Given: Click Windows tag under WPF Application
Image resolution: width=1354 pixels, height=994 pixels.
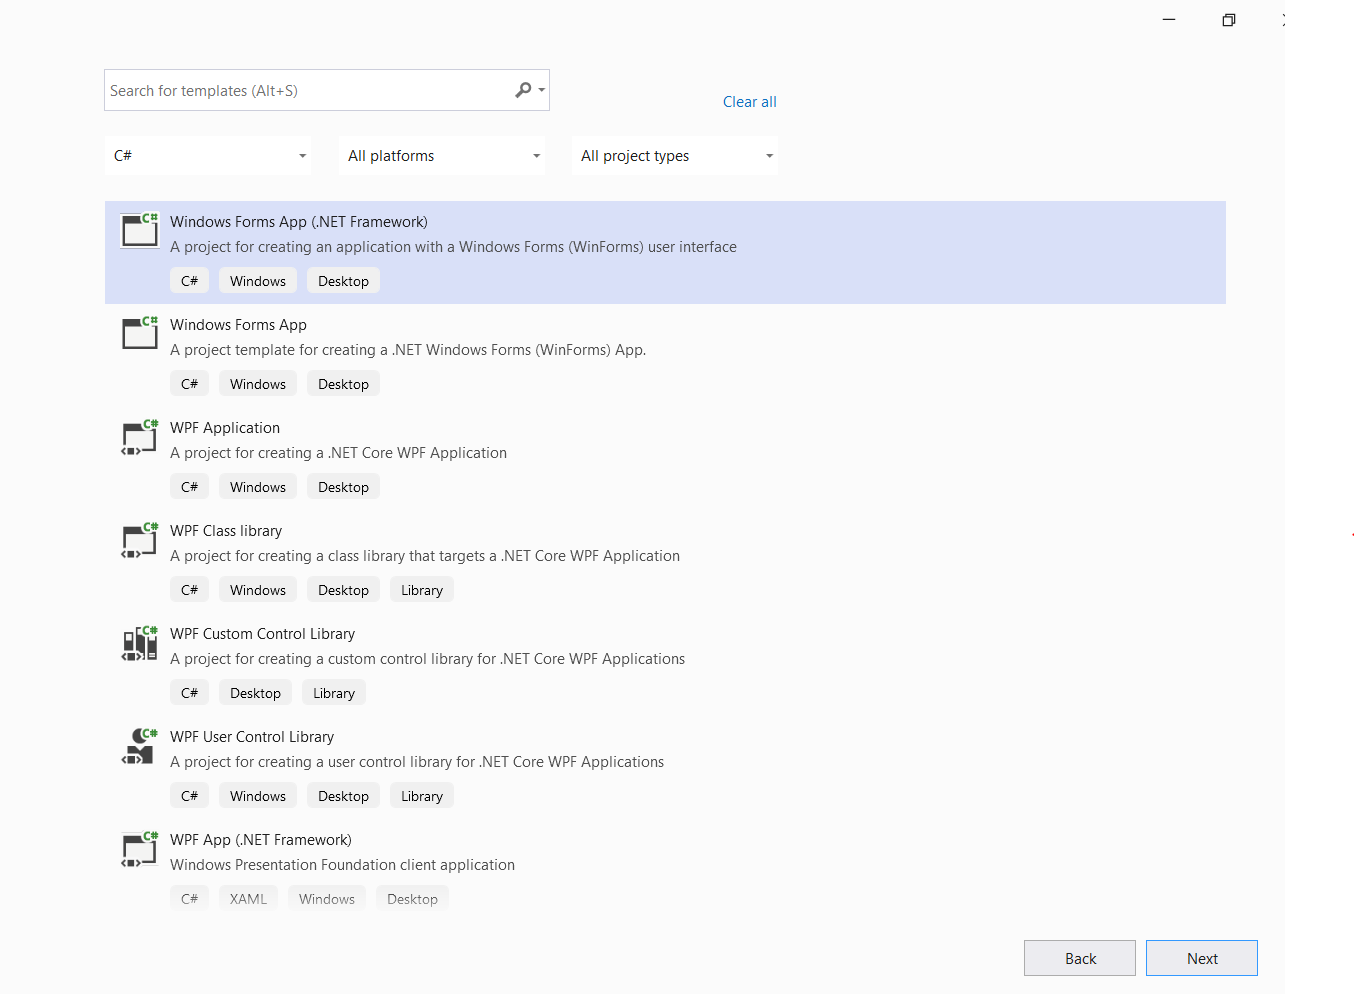Looking at the screenshot, I should (258, 487).
